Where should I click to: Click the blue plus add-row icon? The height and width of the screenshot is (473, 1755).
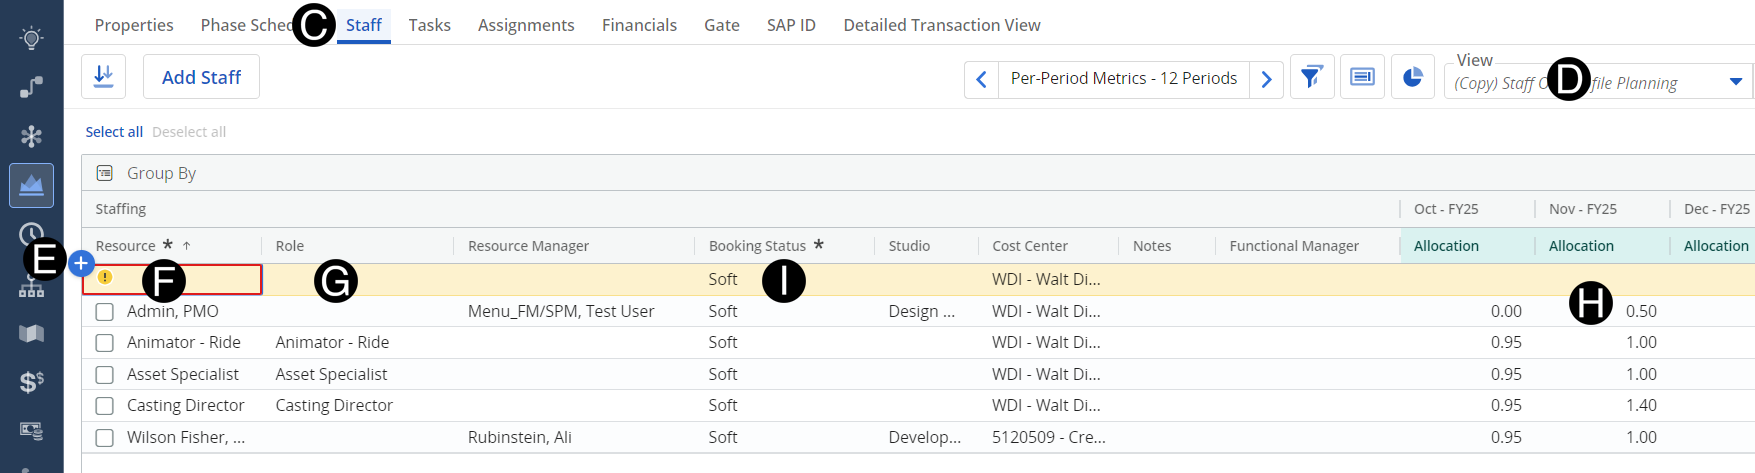82,264
